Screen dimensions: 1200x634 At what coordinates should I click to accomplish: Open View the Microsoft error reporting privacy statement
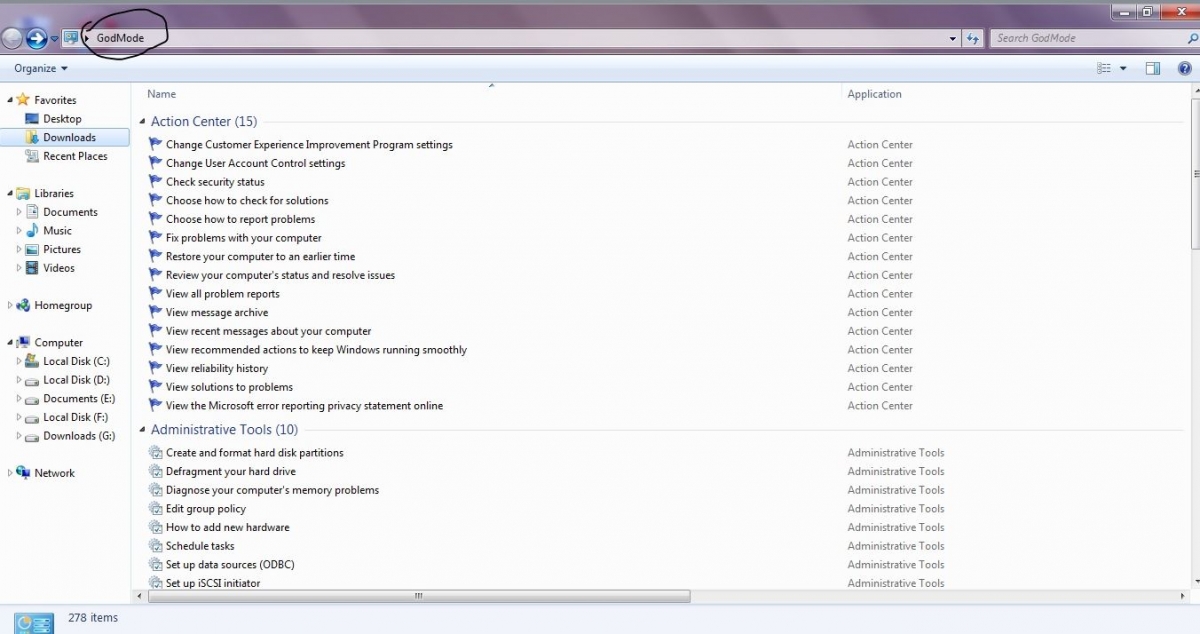pyautogui.click(x=304, y=406)
